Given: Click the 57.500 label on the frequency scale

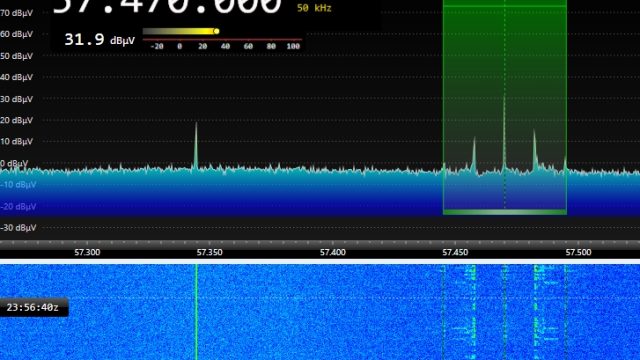Looking at the screenshot, I should [578, 252].
